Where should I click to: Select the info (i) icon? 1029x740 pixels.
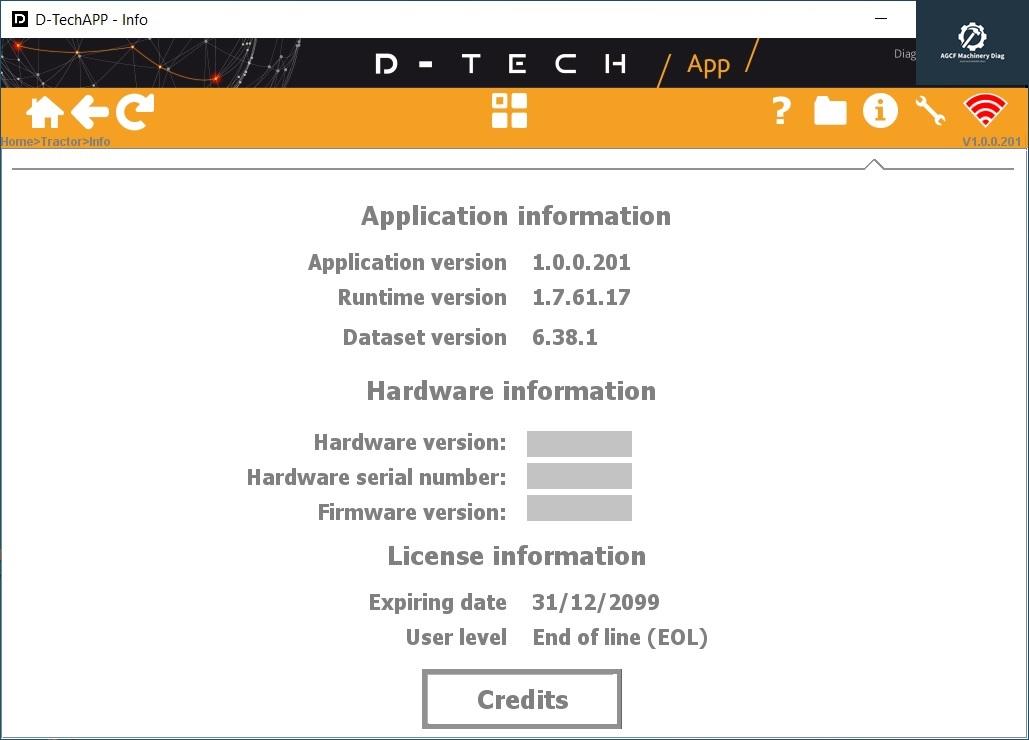pyautogui.click(x=880, y=112)
